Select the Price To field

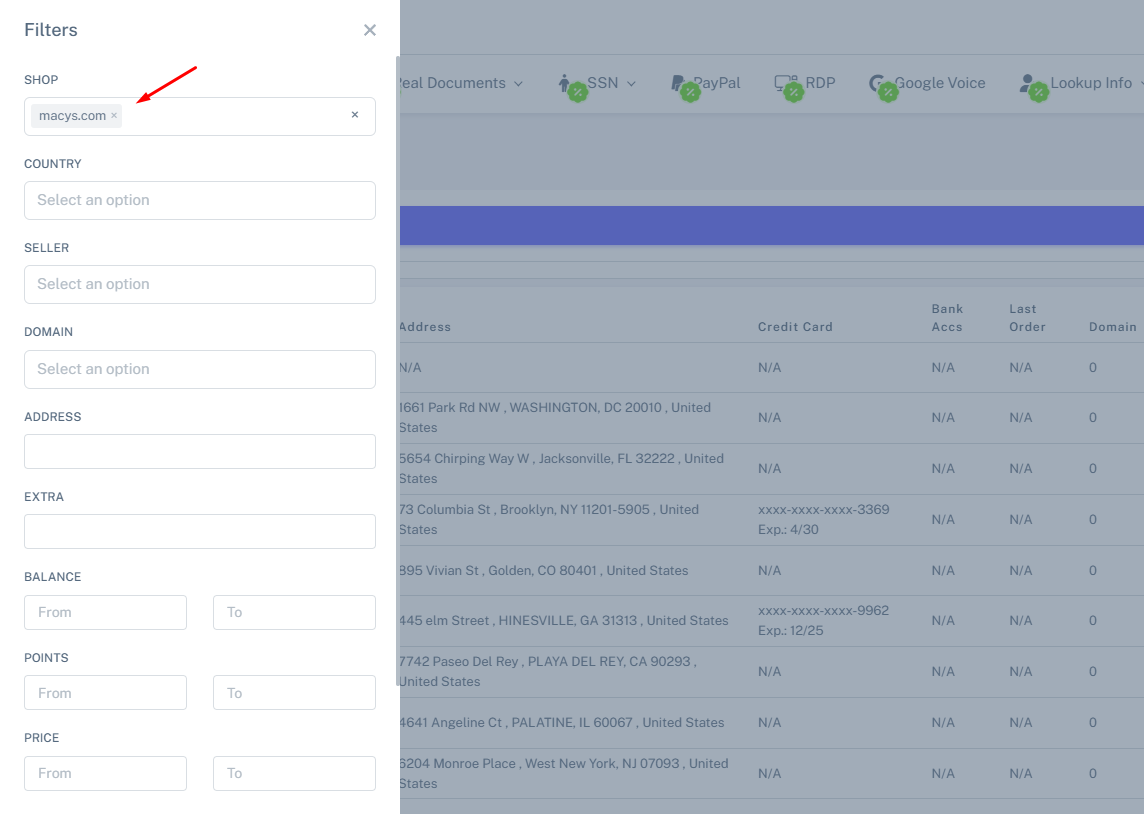[x=294, y=773]
